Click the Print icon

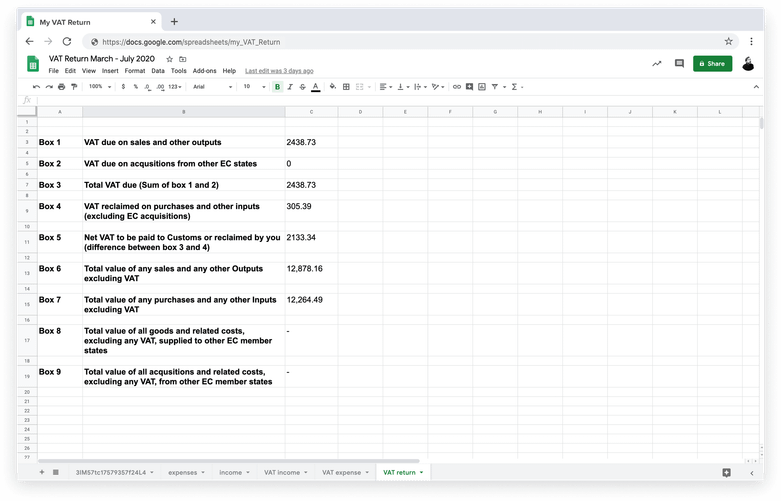(61, 87)
